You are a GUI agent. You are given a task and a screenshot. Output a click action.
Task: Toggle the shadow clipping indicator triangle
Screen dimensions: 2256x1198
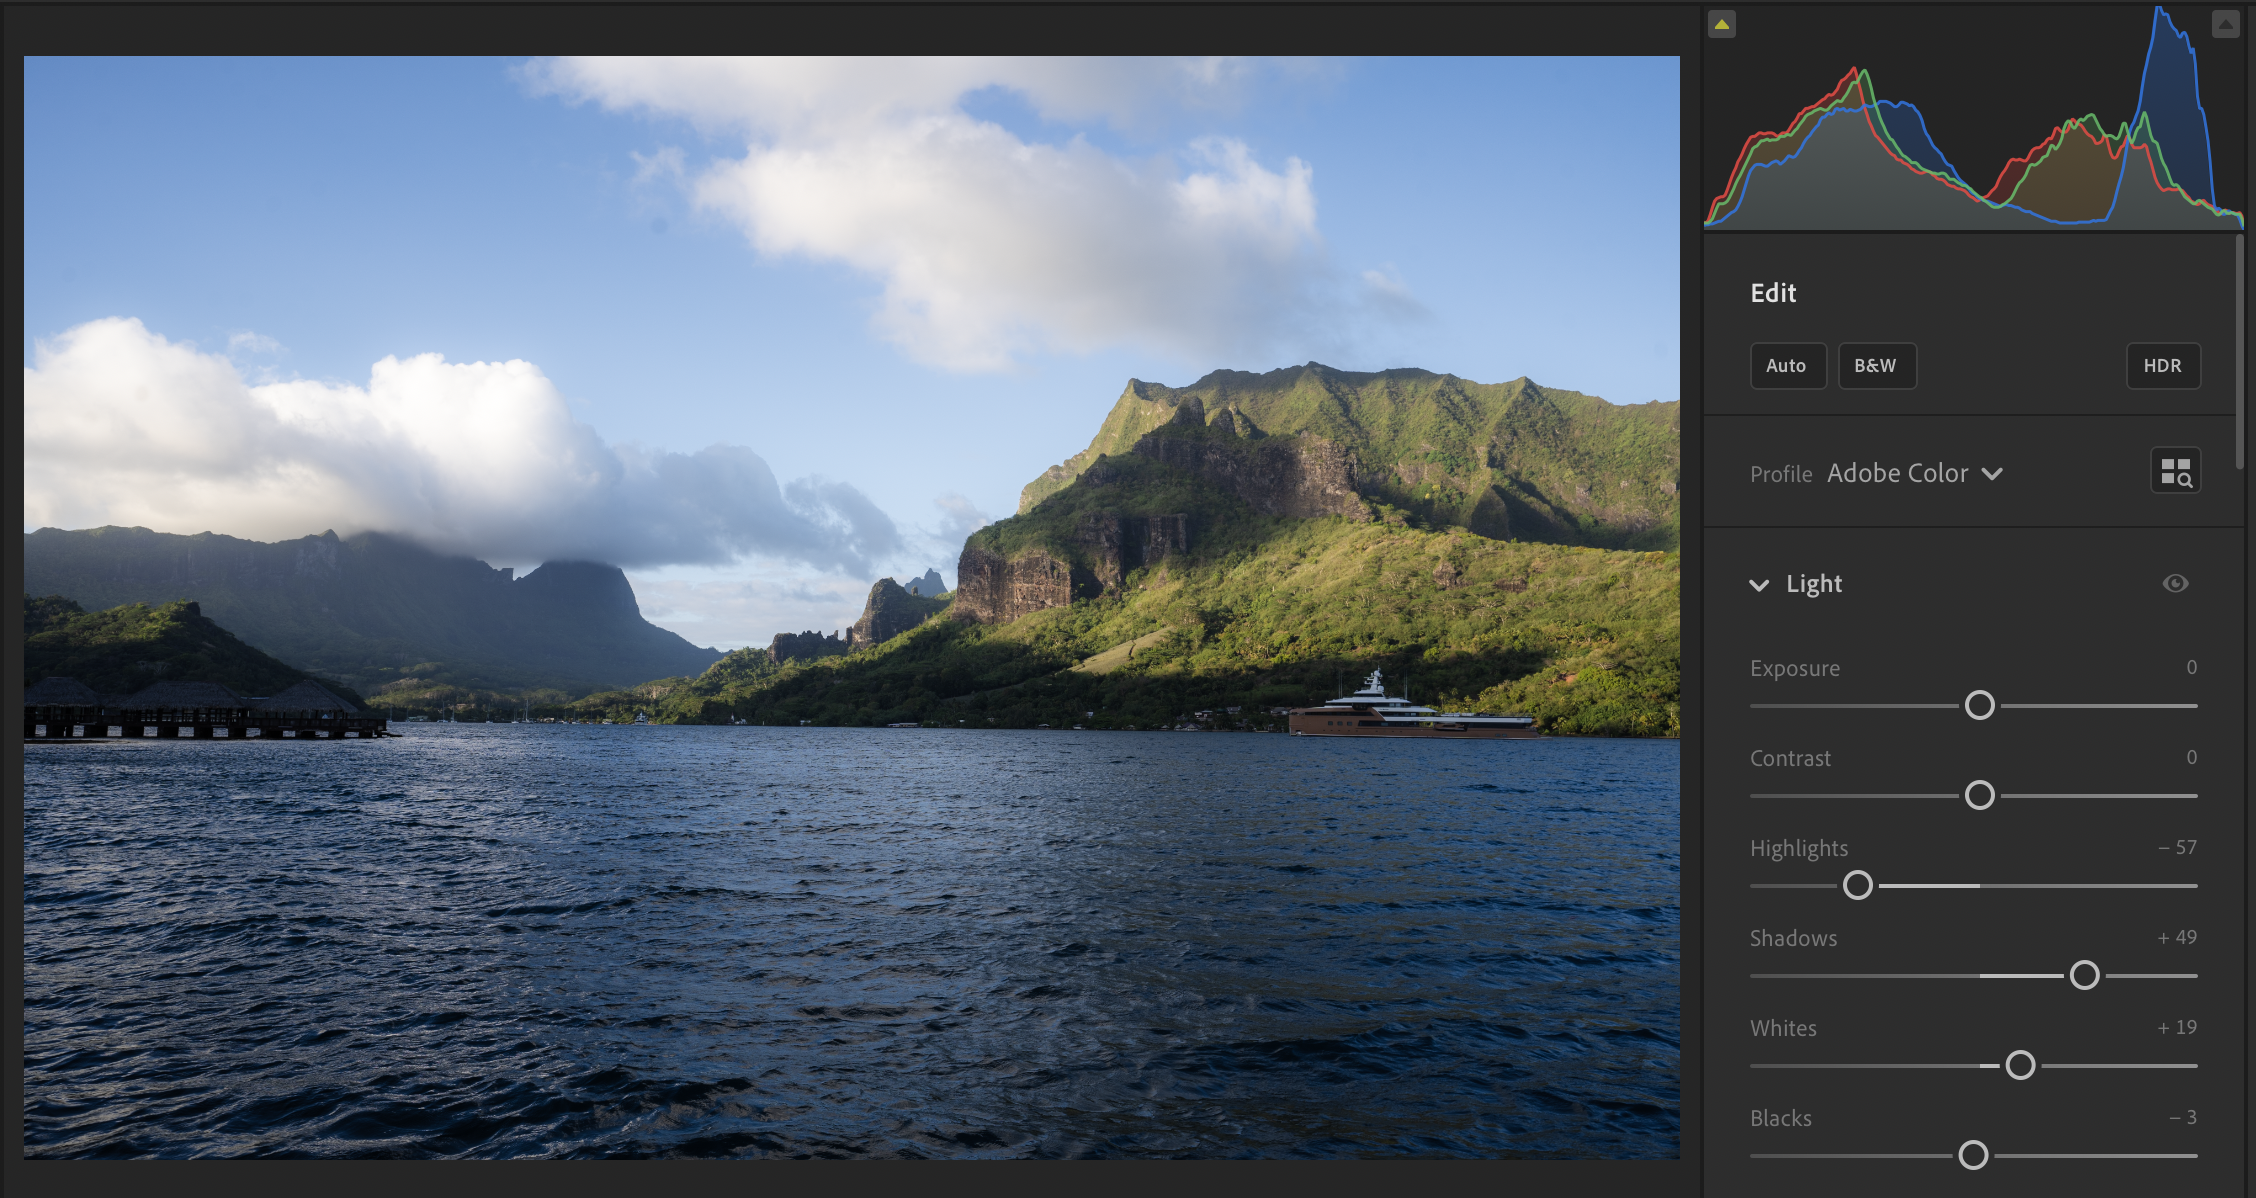coord(1721,24)
